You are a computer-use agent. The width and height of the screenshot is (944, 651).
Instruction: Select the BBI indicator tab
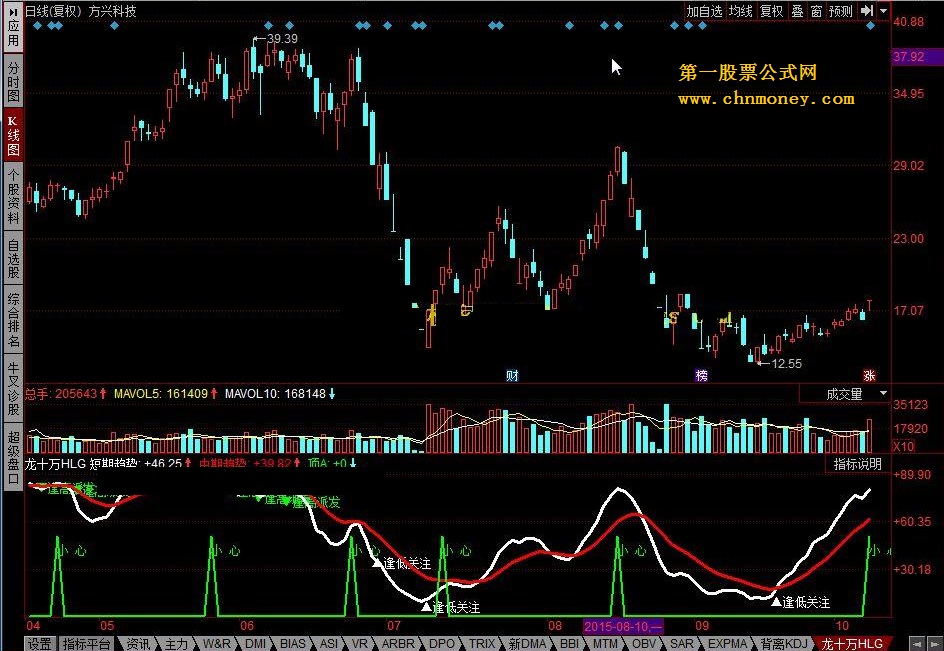[x=570, y=644]
